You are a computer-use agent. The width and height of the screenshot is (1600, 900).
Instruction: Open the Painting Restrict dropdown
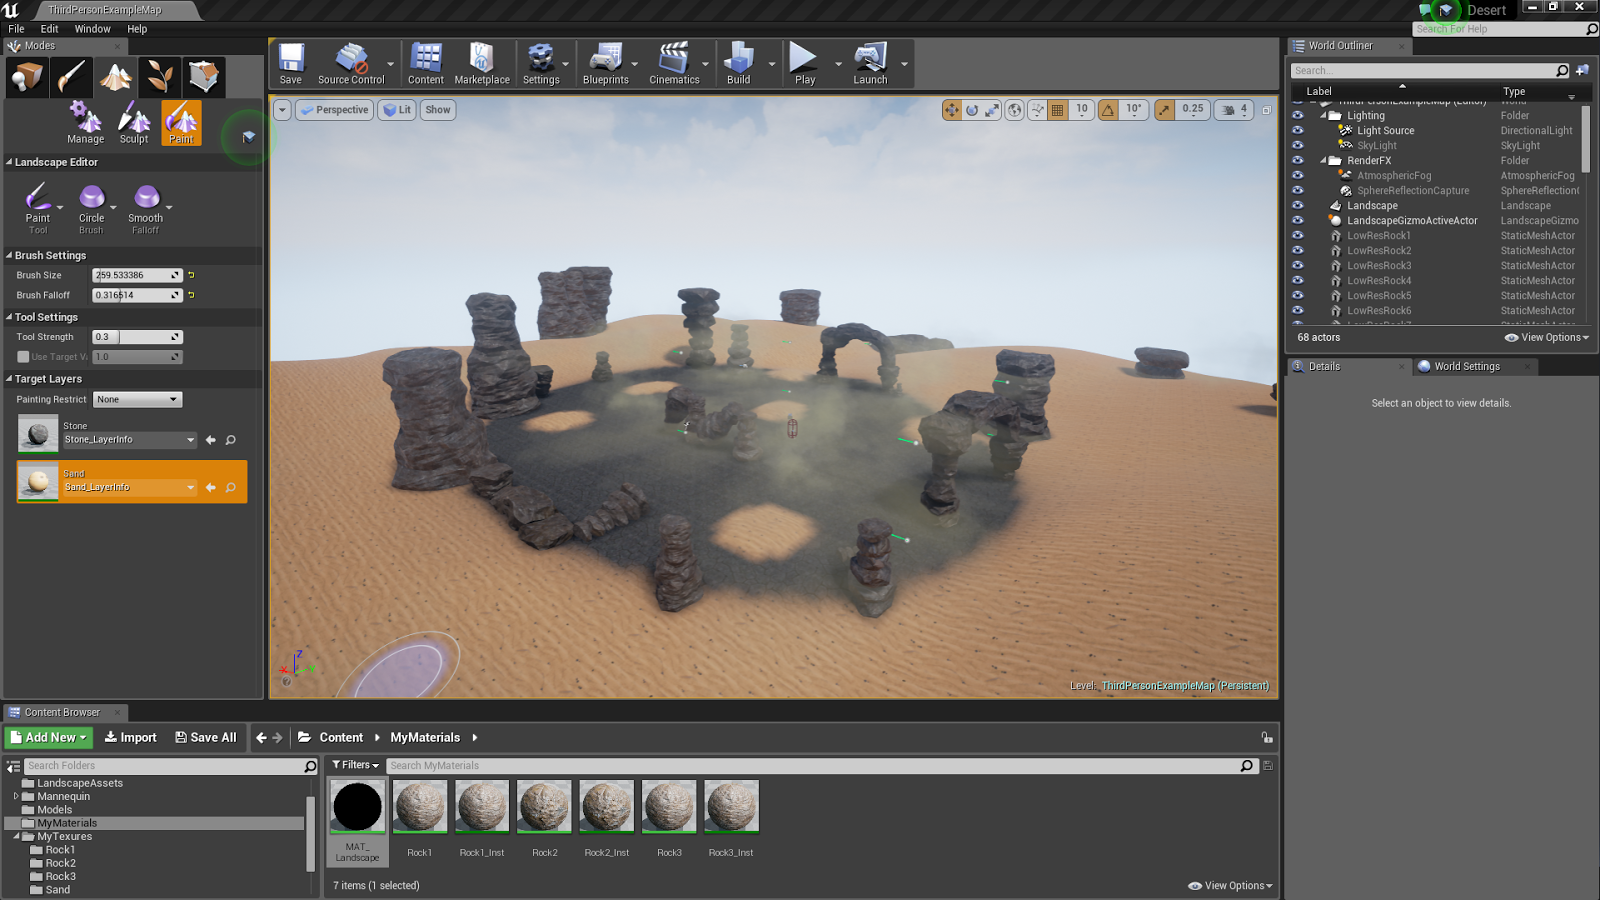tap(137, 400)
